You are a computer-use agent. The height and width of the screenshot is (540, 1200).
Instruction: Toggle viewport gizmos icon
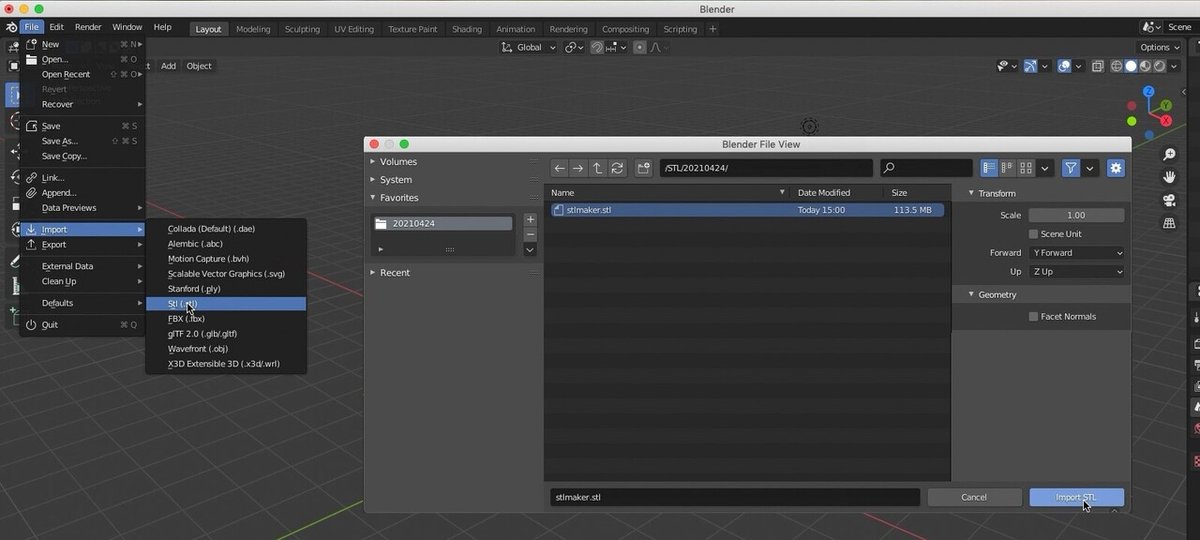1030,66
